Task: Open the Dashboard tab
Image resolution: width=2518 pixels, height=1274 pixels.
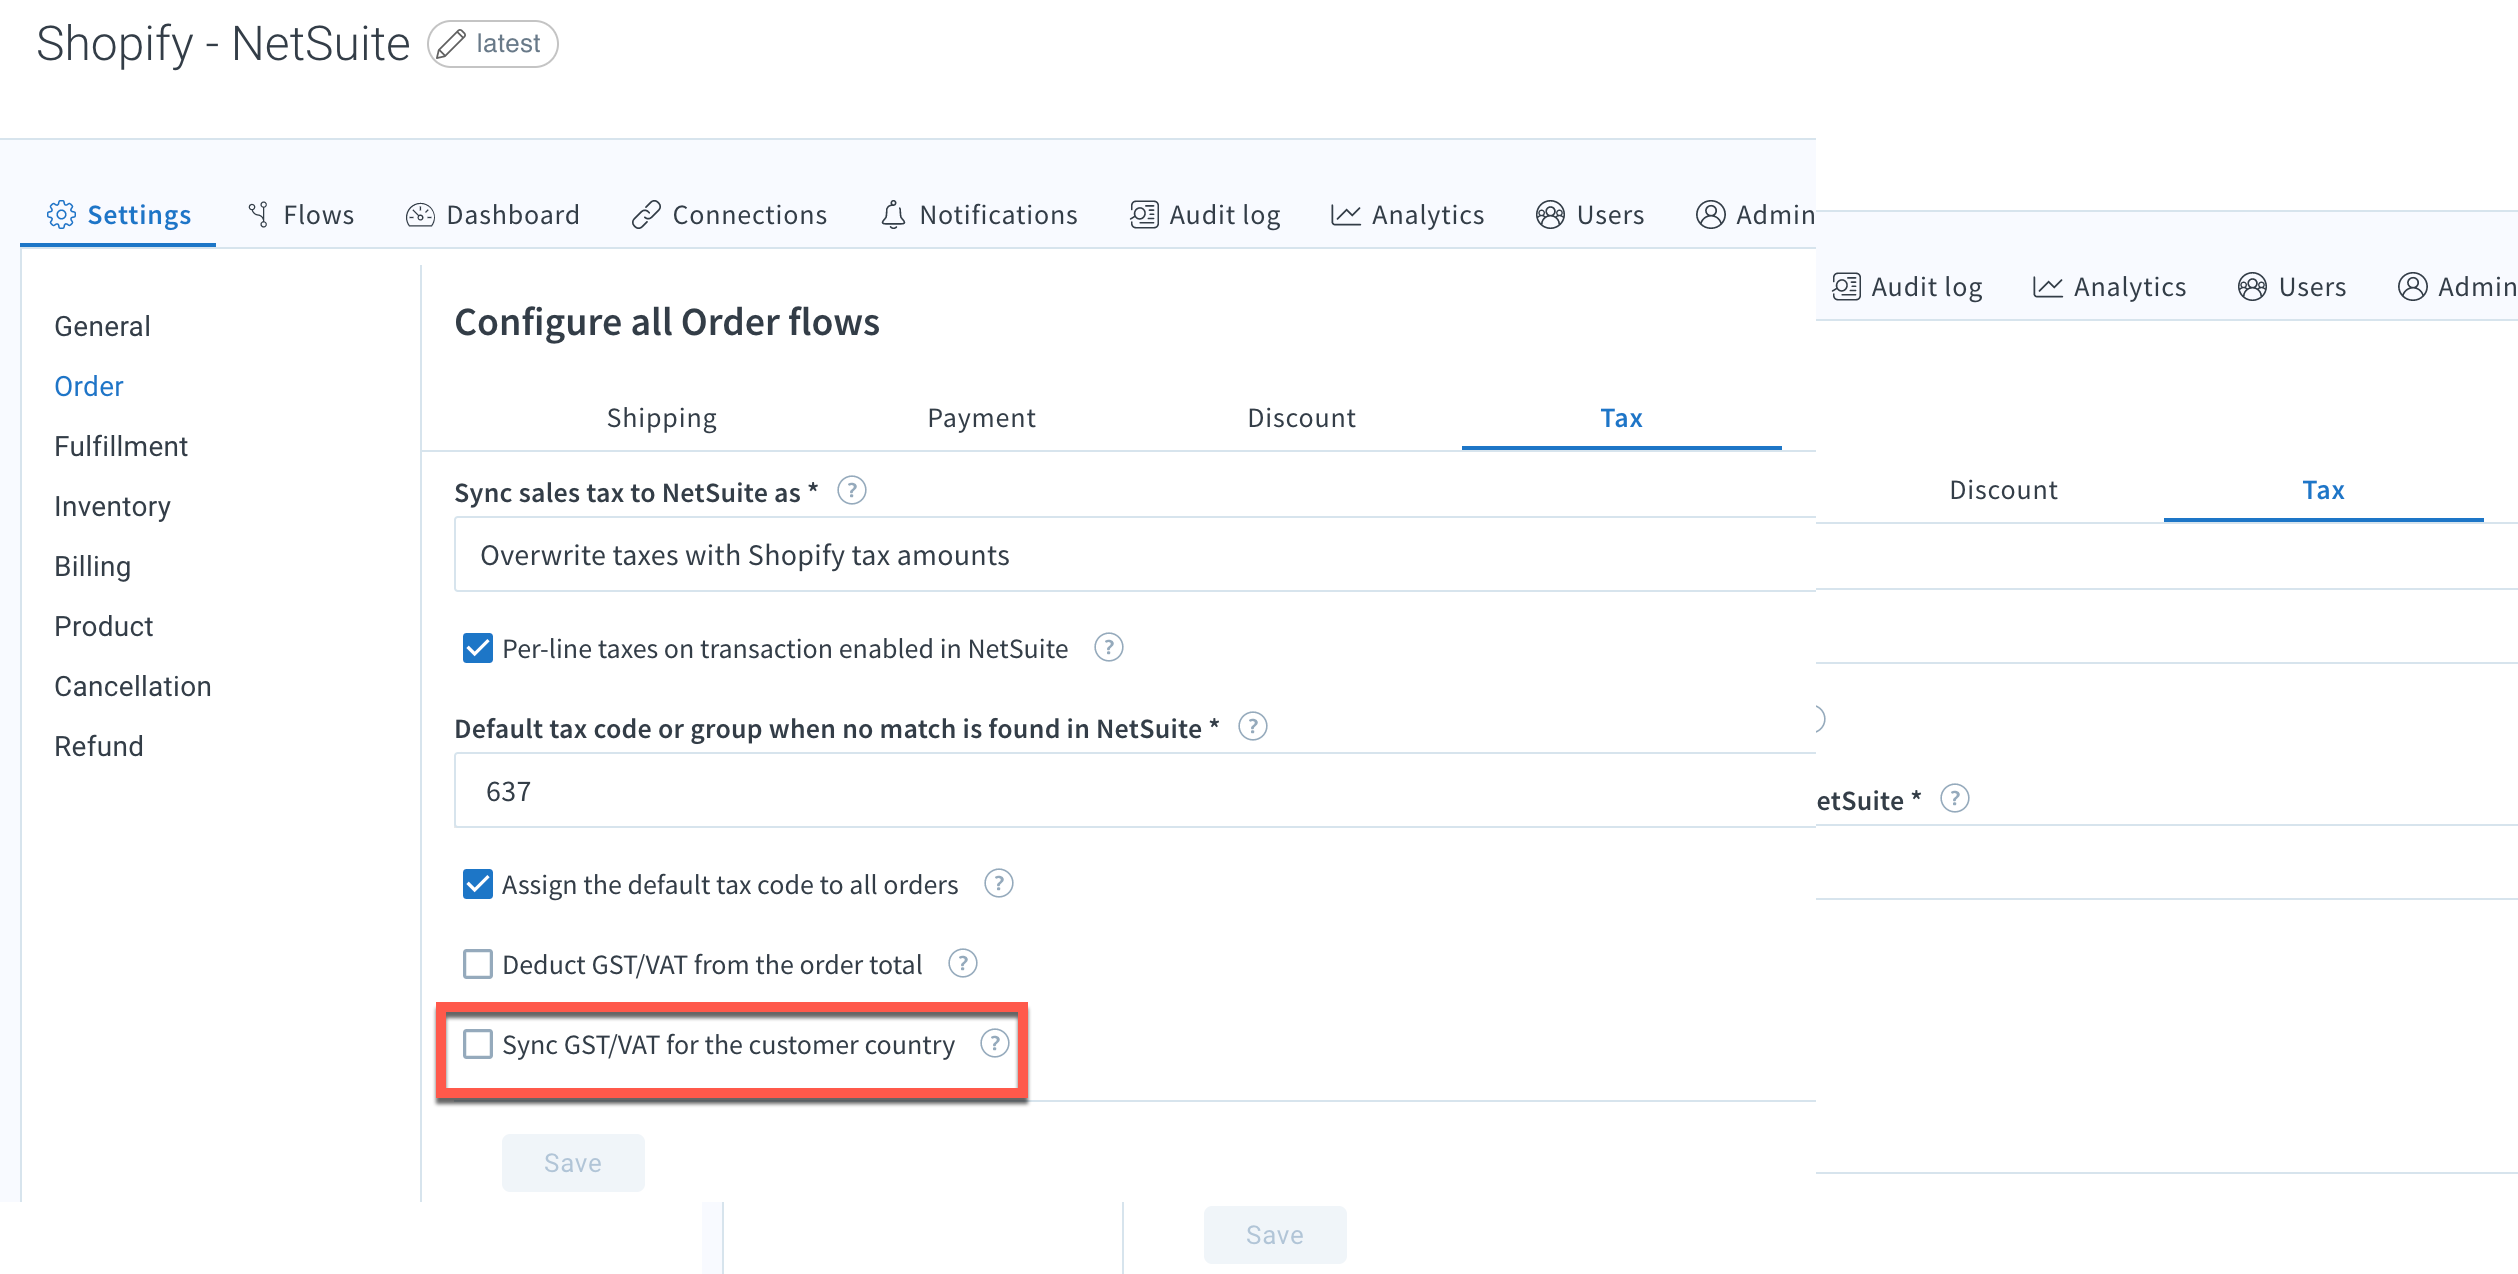Action: 492,215
